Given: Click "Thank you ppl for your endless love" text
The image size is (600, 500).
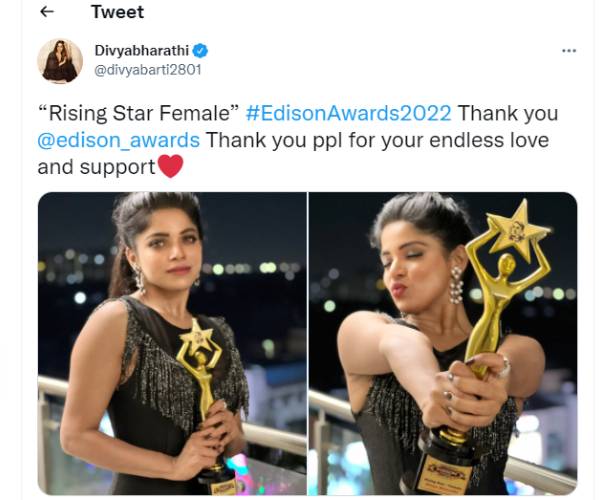Looking at the screenshot, I should pyautogui.click(x=378, y=139).
